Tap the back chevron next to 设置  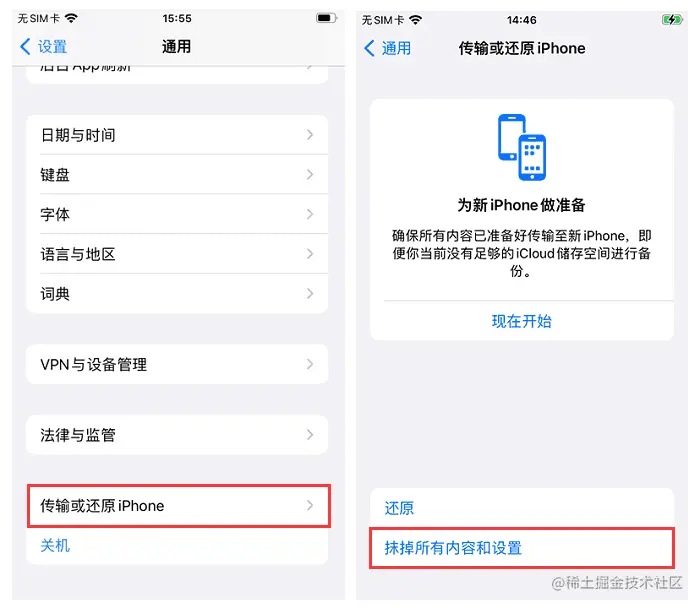pos(25,46)
